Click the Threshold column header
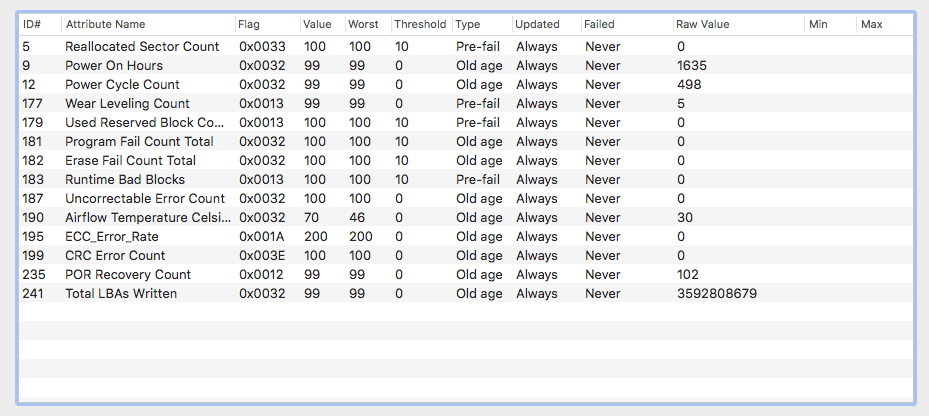 421,24
